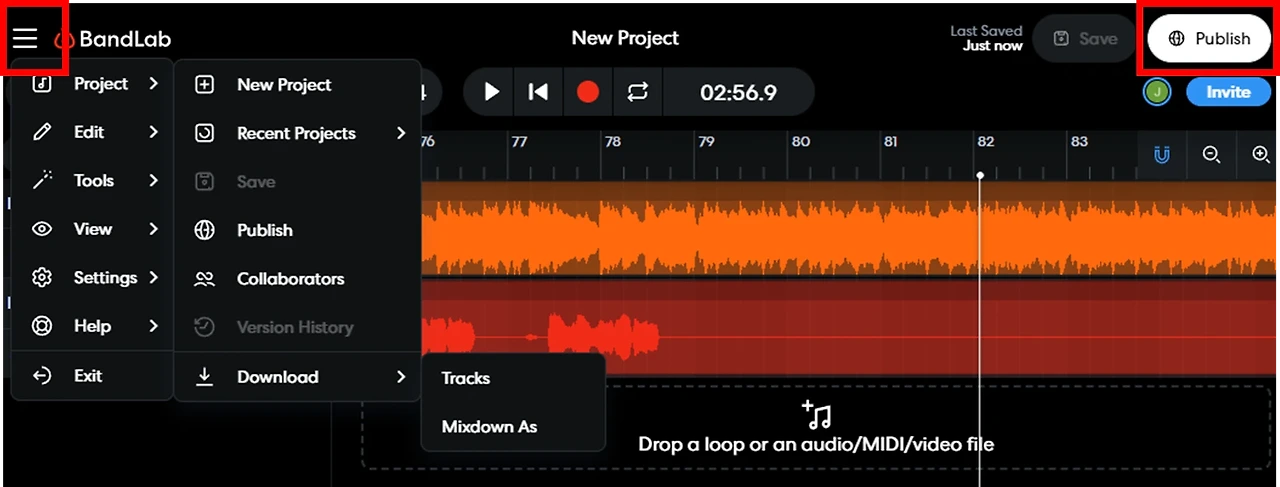Choose Mixdown As download option

[514, 426]
